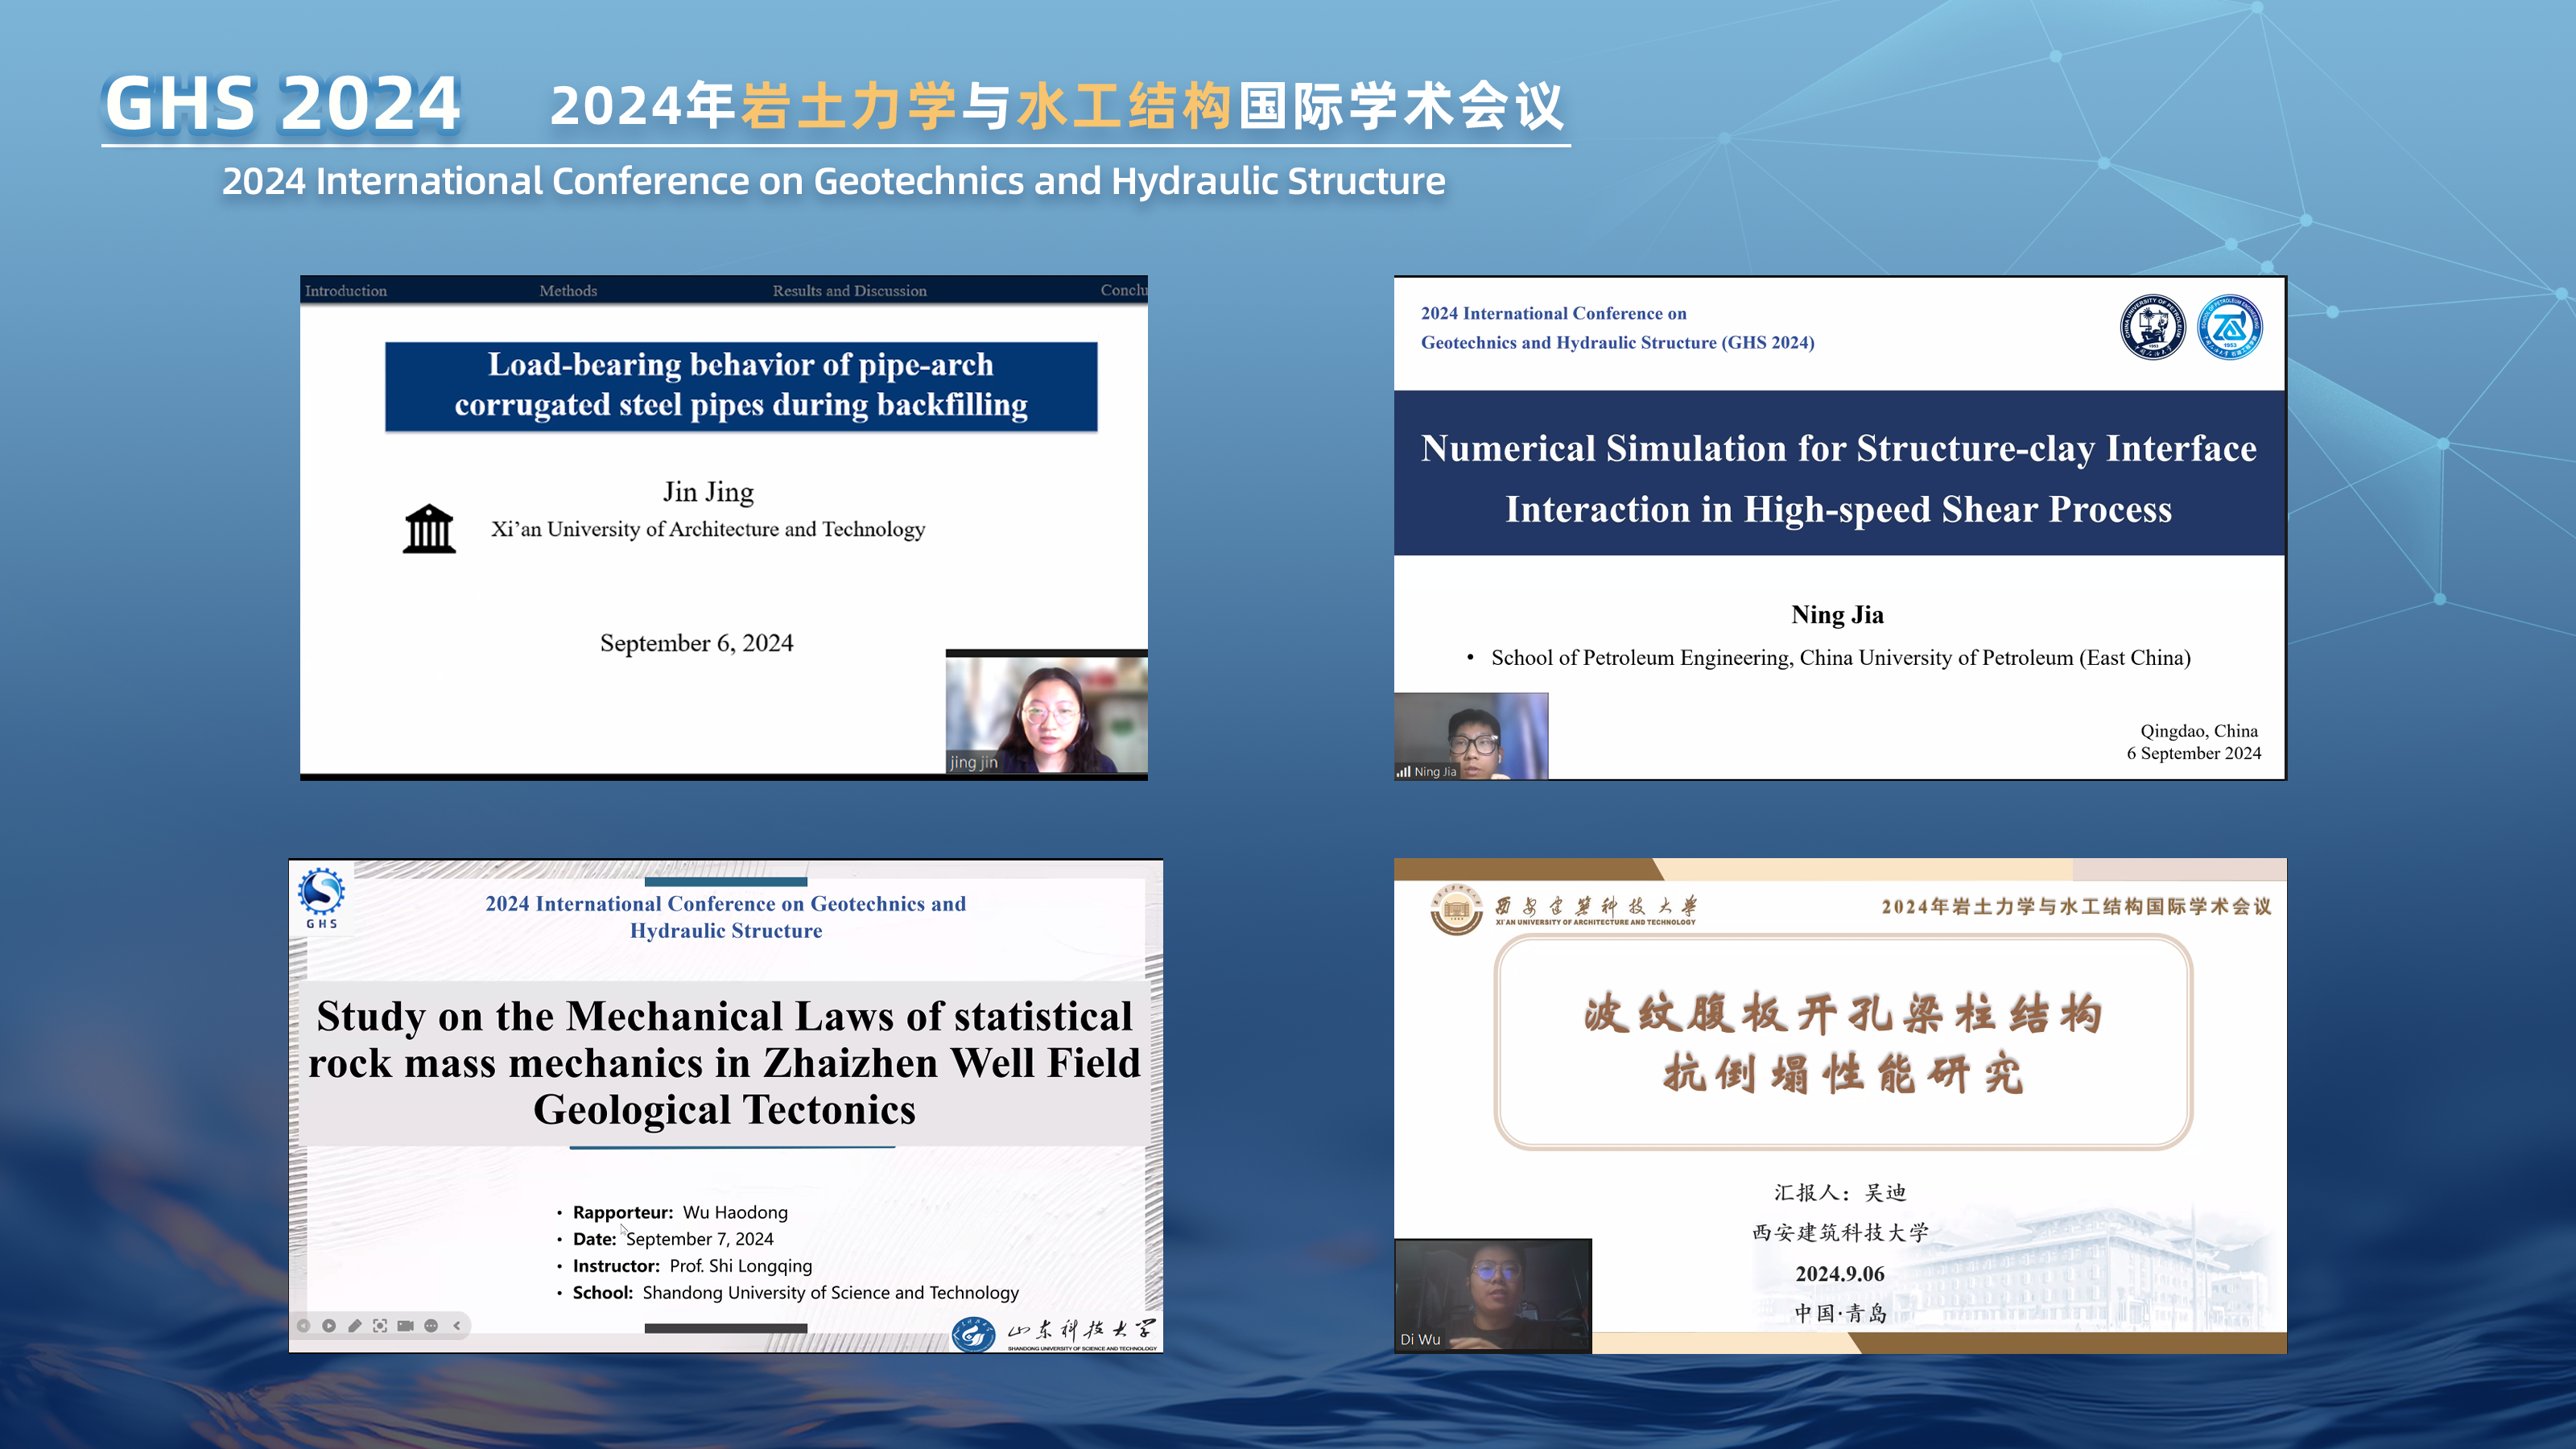The image size is (2576, 1449).
Task: Click the Ning Jia webcam thumbnail
Action: tap(1471, 736)
